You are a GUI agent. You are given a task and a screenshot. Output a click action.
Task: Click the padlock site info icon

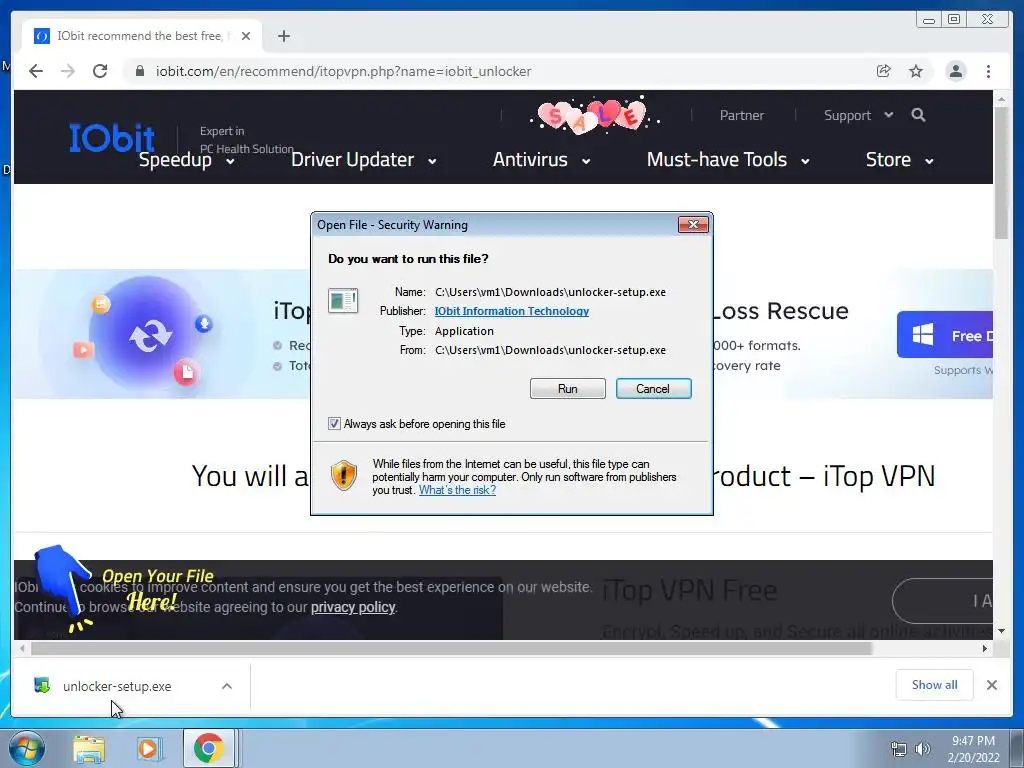tap(139, 71)
